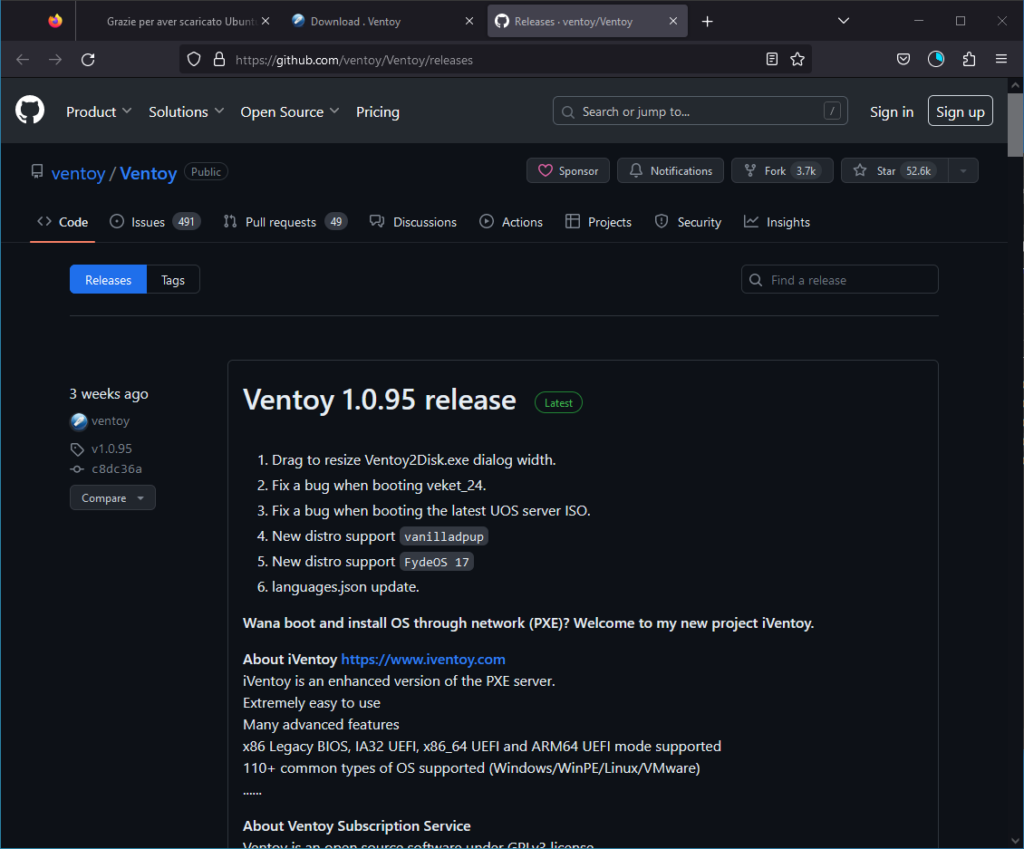Viewport: 1024px width, 849px height.
Task: Open the v1.0.95 tag link
Action: [x=112, y=449]
